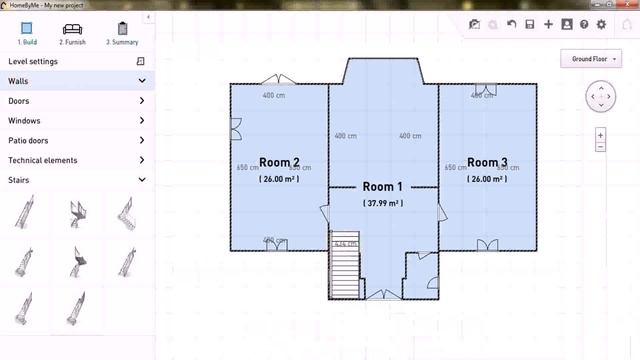640x360 pixels.
Task: Open settings gear icon
Action: 601,24
